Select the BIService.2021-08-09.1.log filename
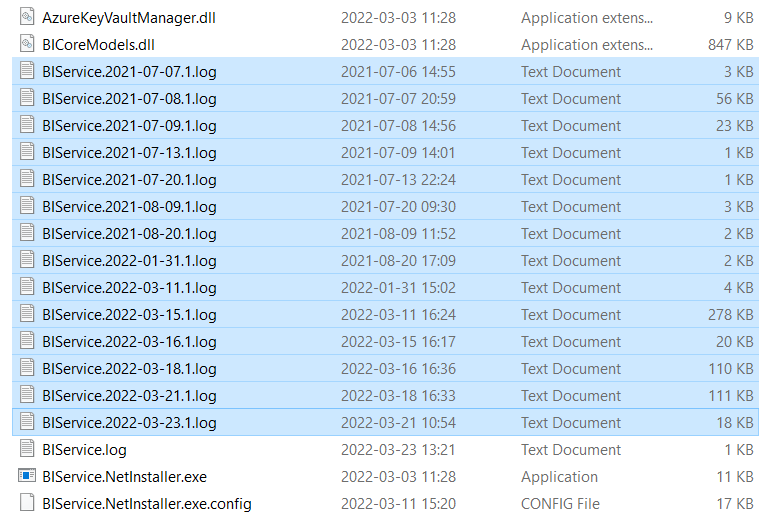The height and width of the screenshot is (516, 781). coord(129,207)
